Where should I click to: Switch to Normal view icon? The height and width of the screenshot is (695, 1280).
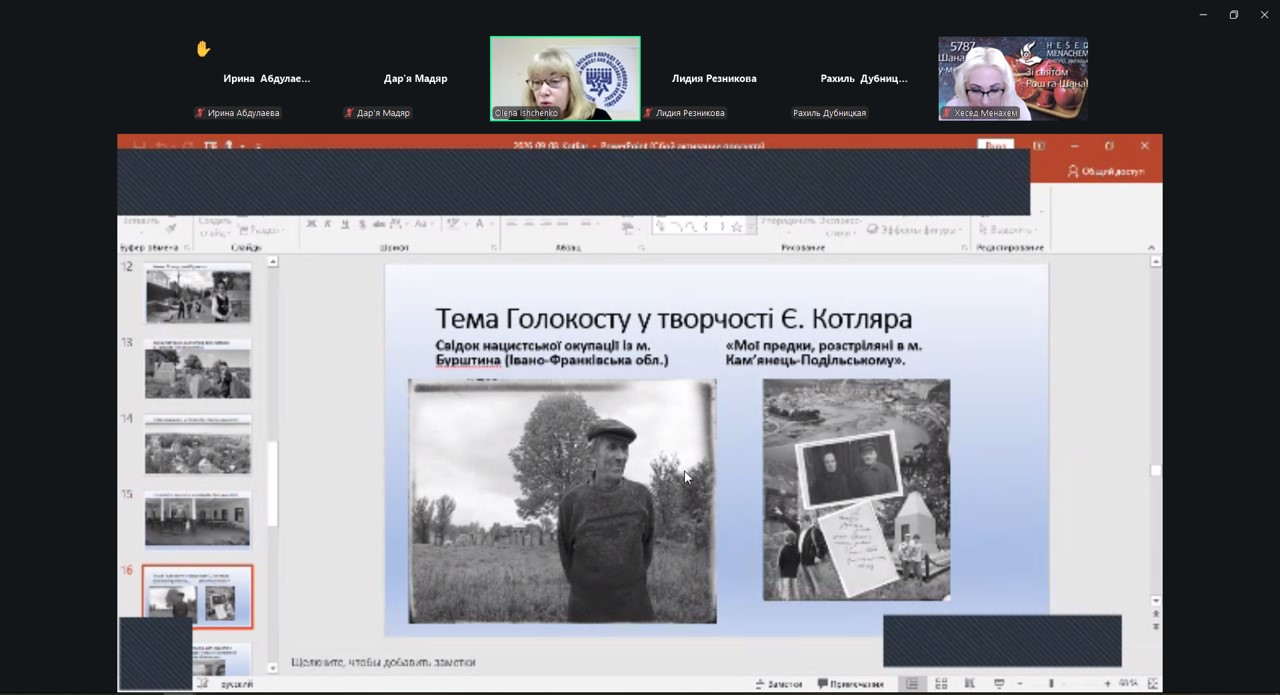pos(912,684)
